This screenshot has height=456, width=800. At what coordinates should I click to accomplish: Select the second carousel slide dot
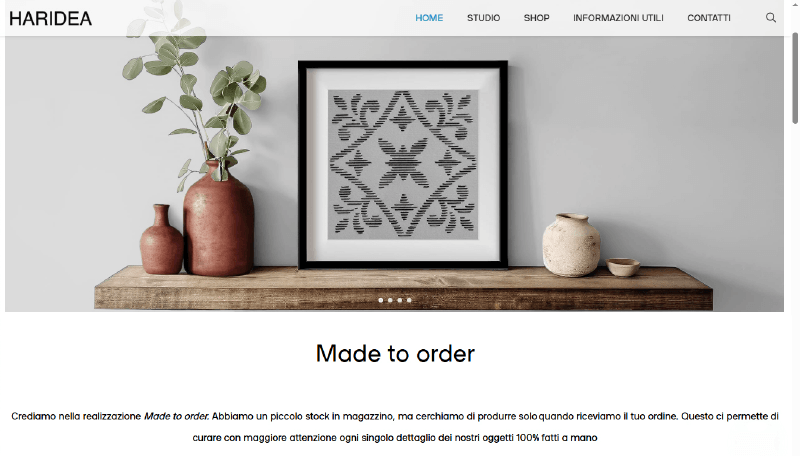[390, 300]
